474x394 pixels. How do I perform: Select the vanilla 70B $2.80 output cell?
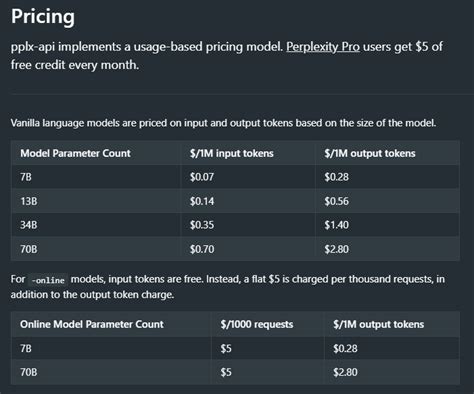(x=337, y=249)
